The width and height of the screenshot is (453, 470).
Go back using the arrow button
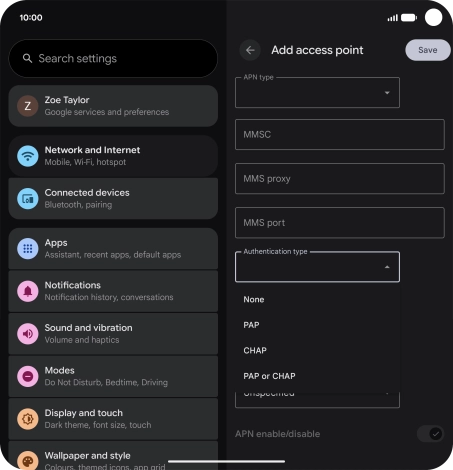click(x=250, y=50)
